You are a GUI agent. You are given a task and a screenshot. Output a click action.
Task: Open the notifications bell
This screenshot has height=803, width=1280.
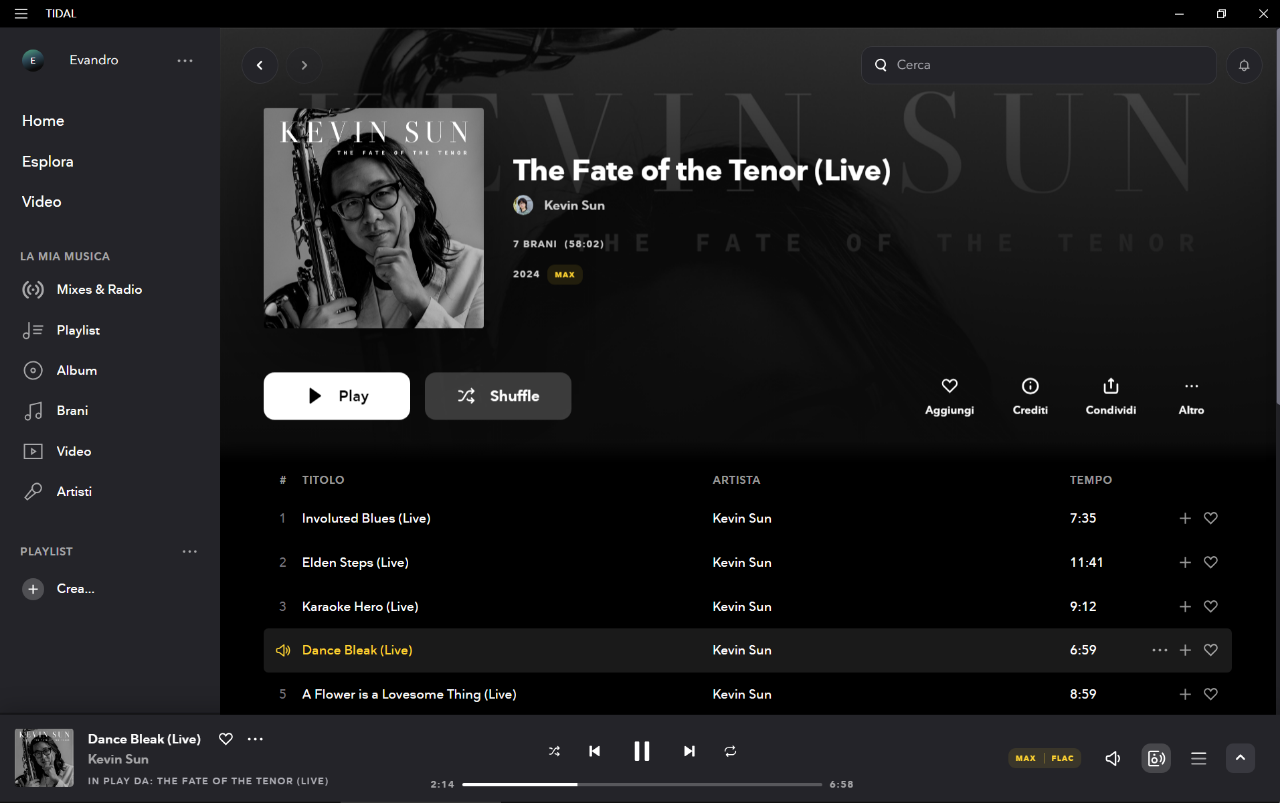pyautogui.click(x=1244, y=65)
